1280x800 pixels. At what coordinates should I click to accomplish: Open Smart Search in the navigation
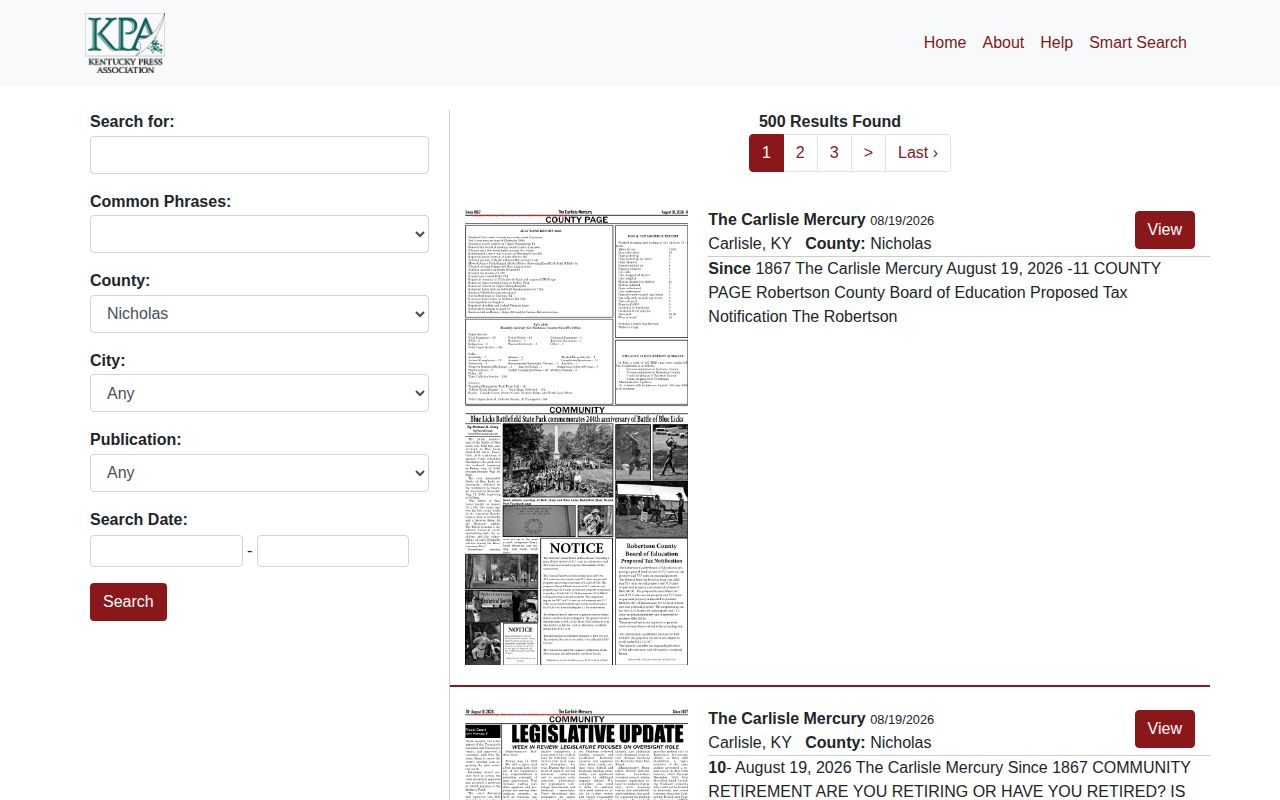1138,42
